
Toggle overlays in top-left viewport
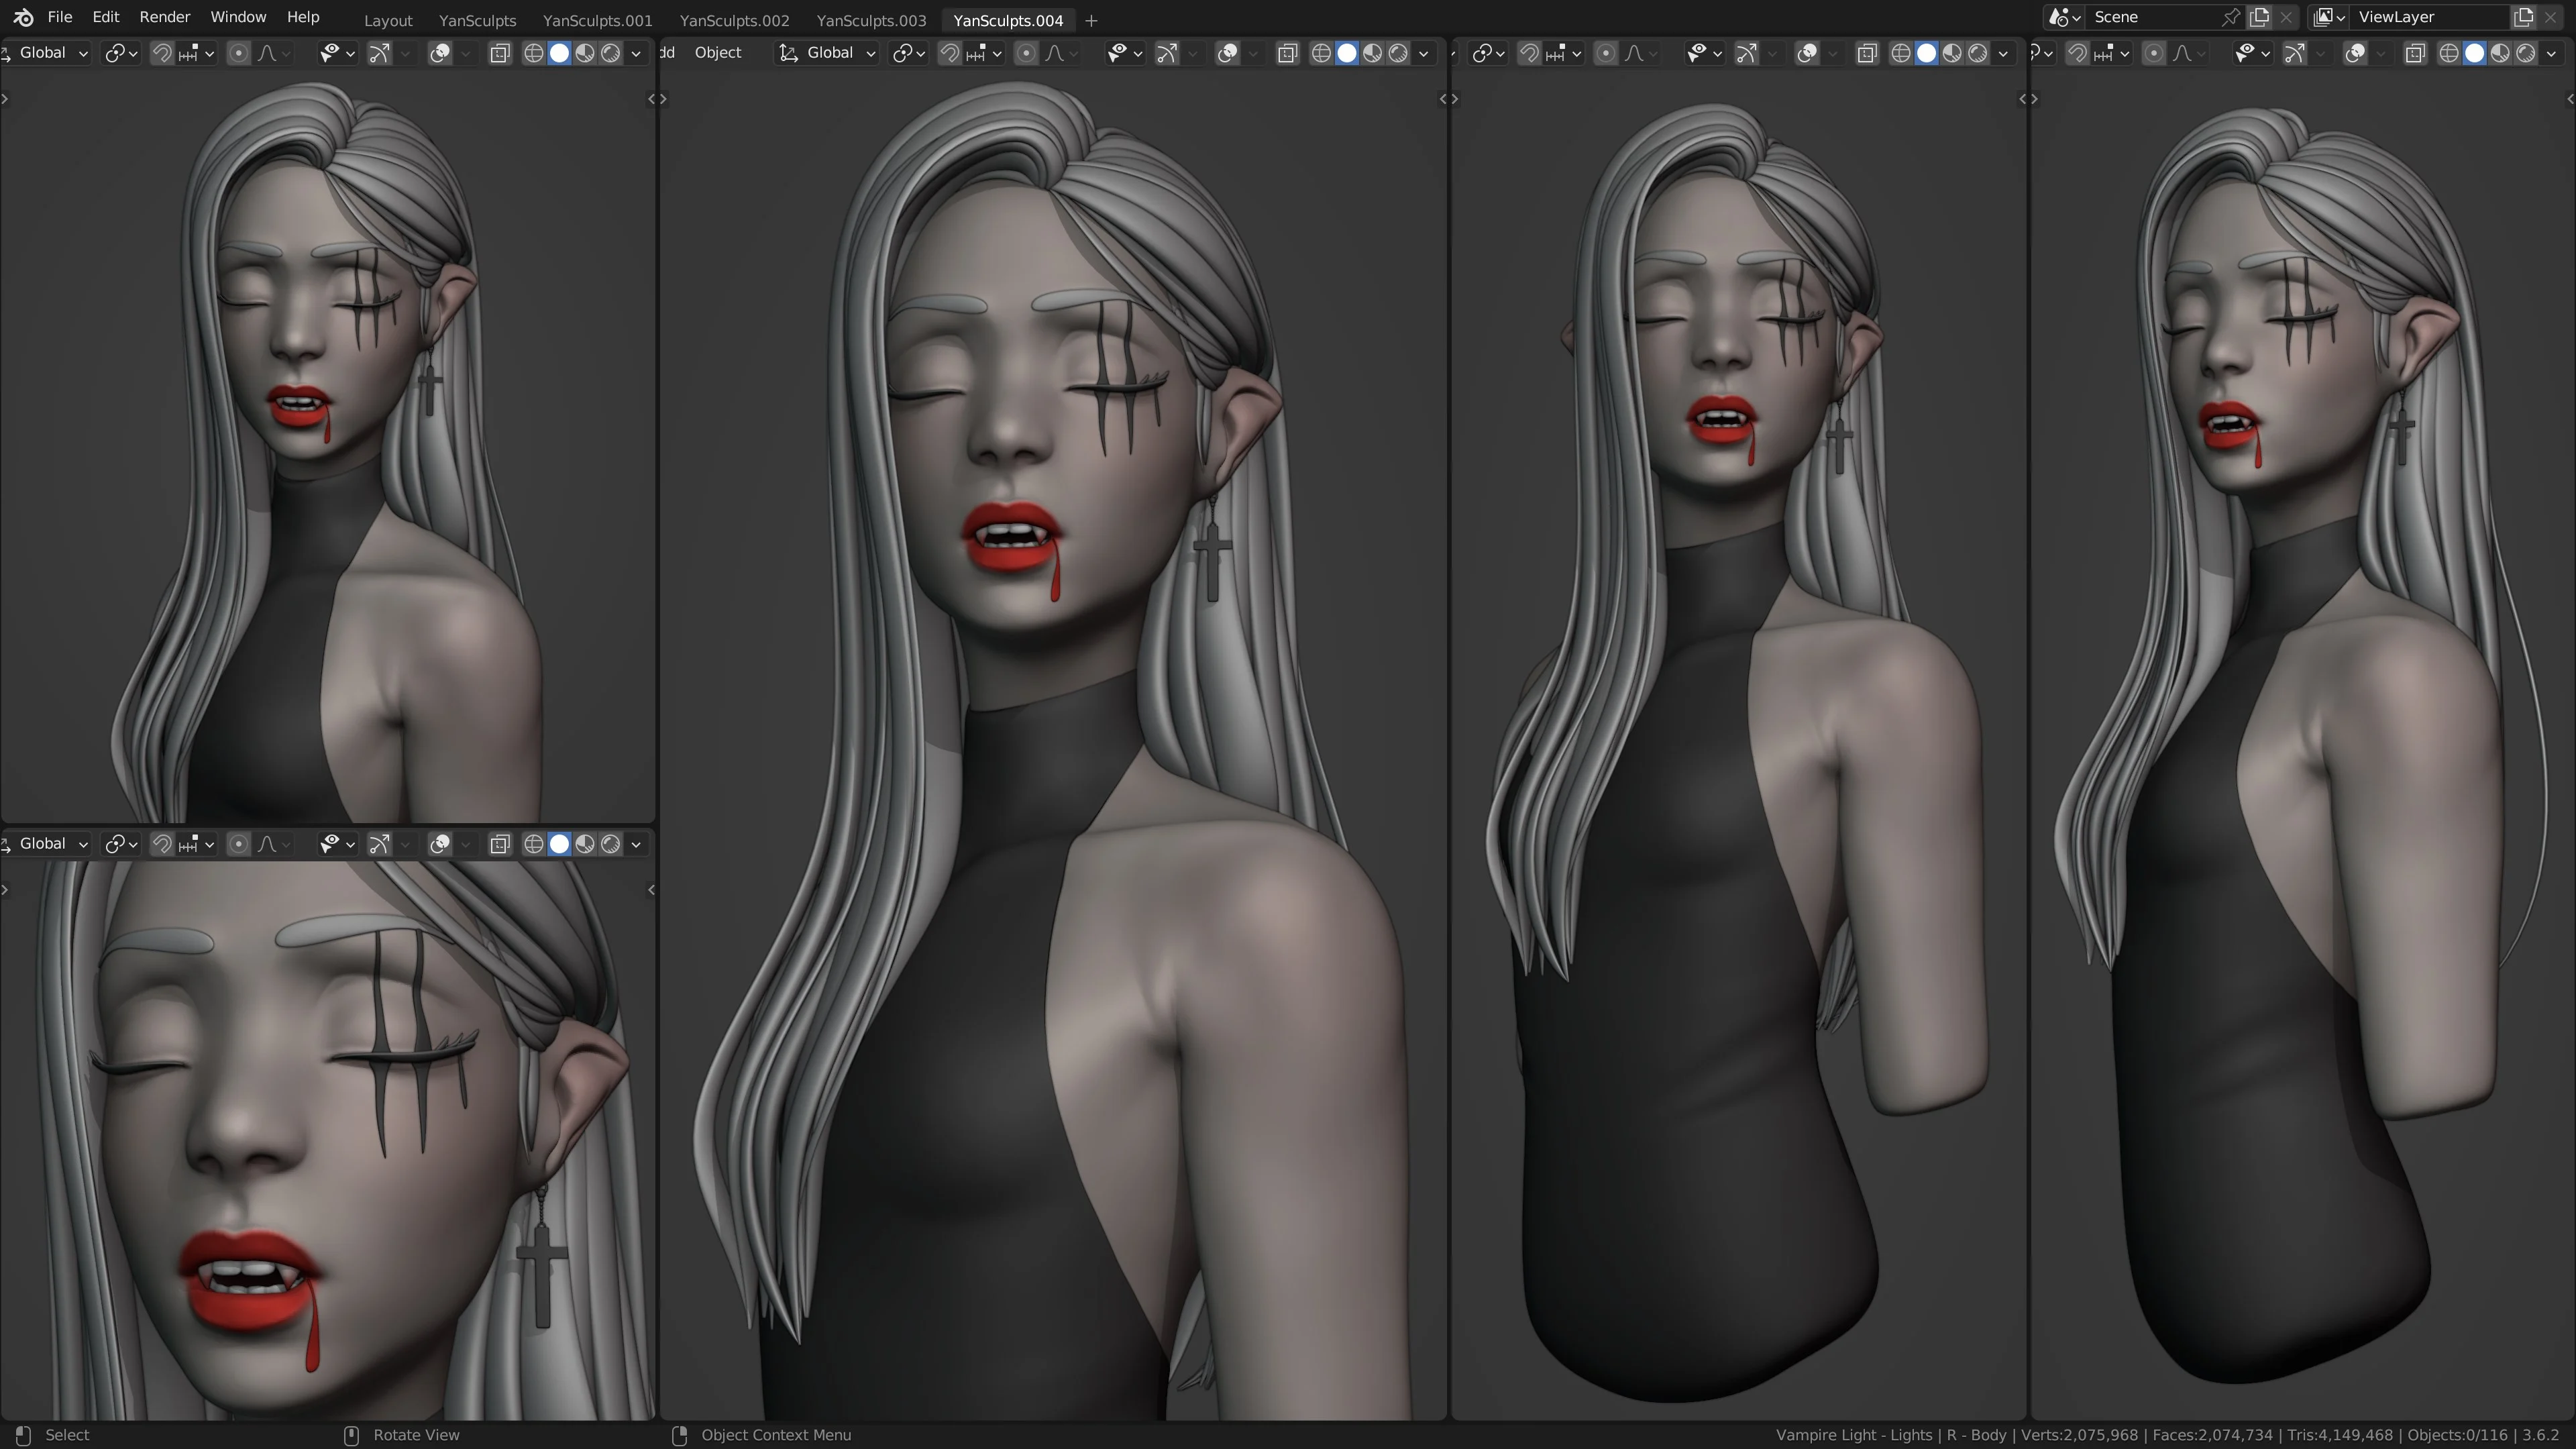439,53
